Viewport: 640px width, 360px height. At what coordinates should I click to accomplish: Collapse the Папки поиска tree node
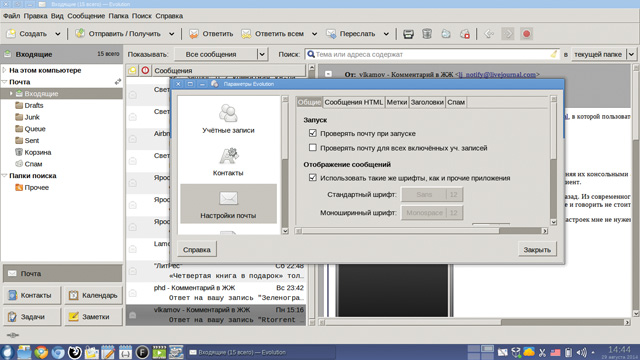tap(4, 176)
